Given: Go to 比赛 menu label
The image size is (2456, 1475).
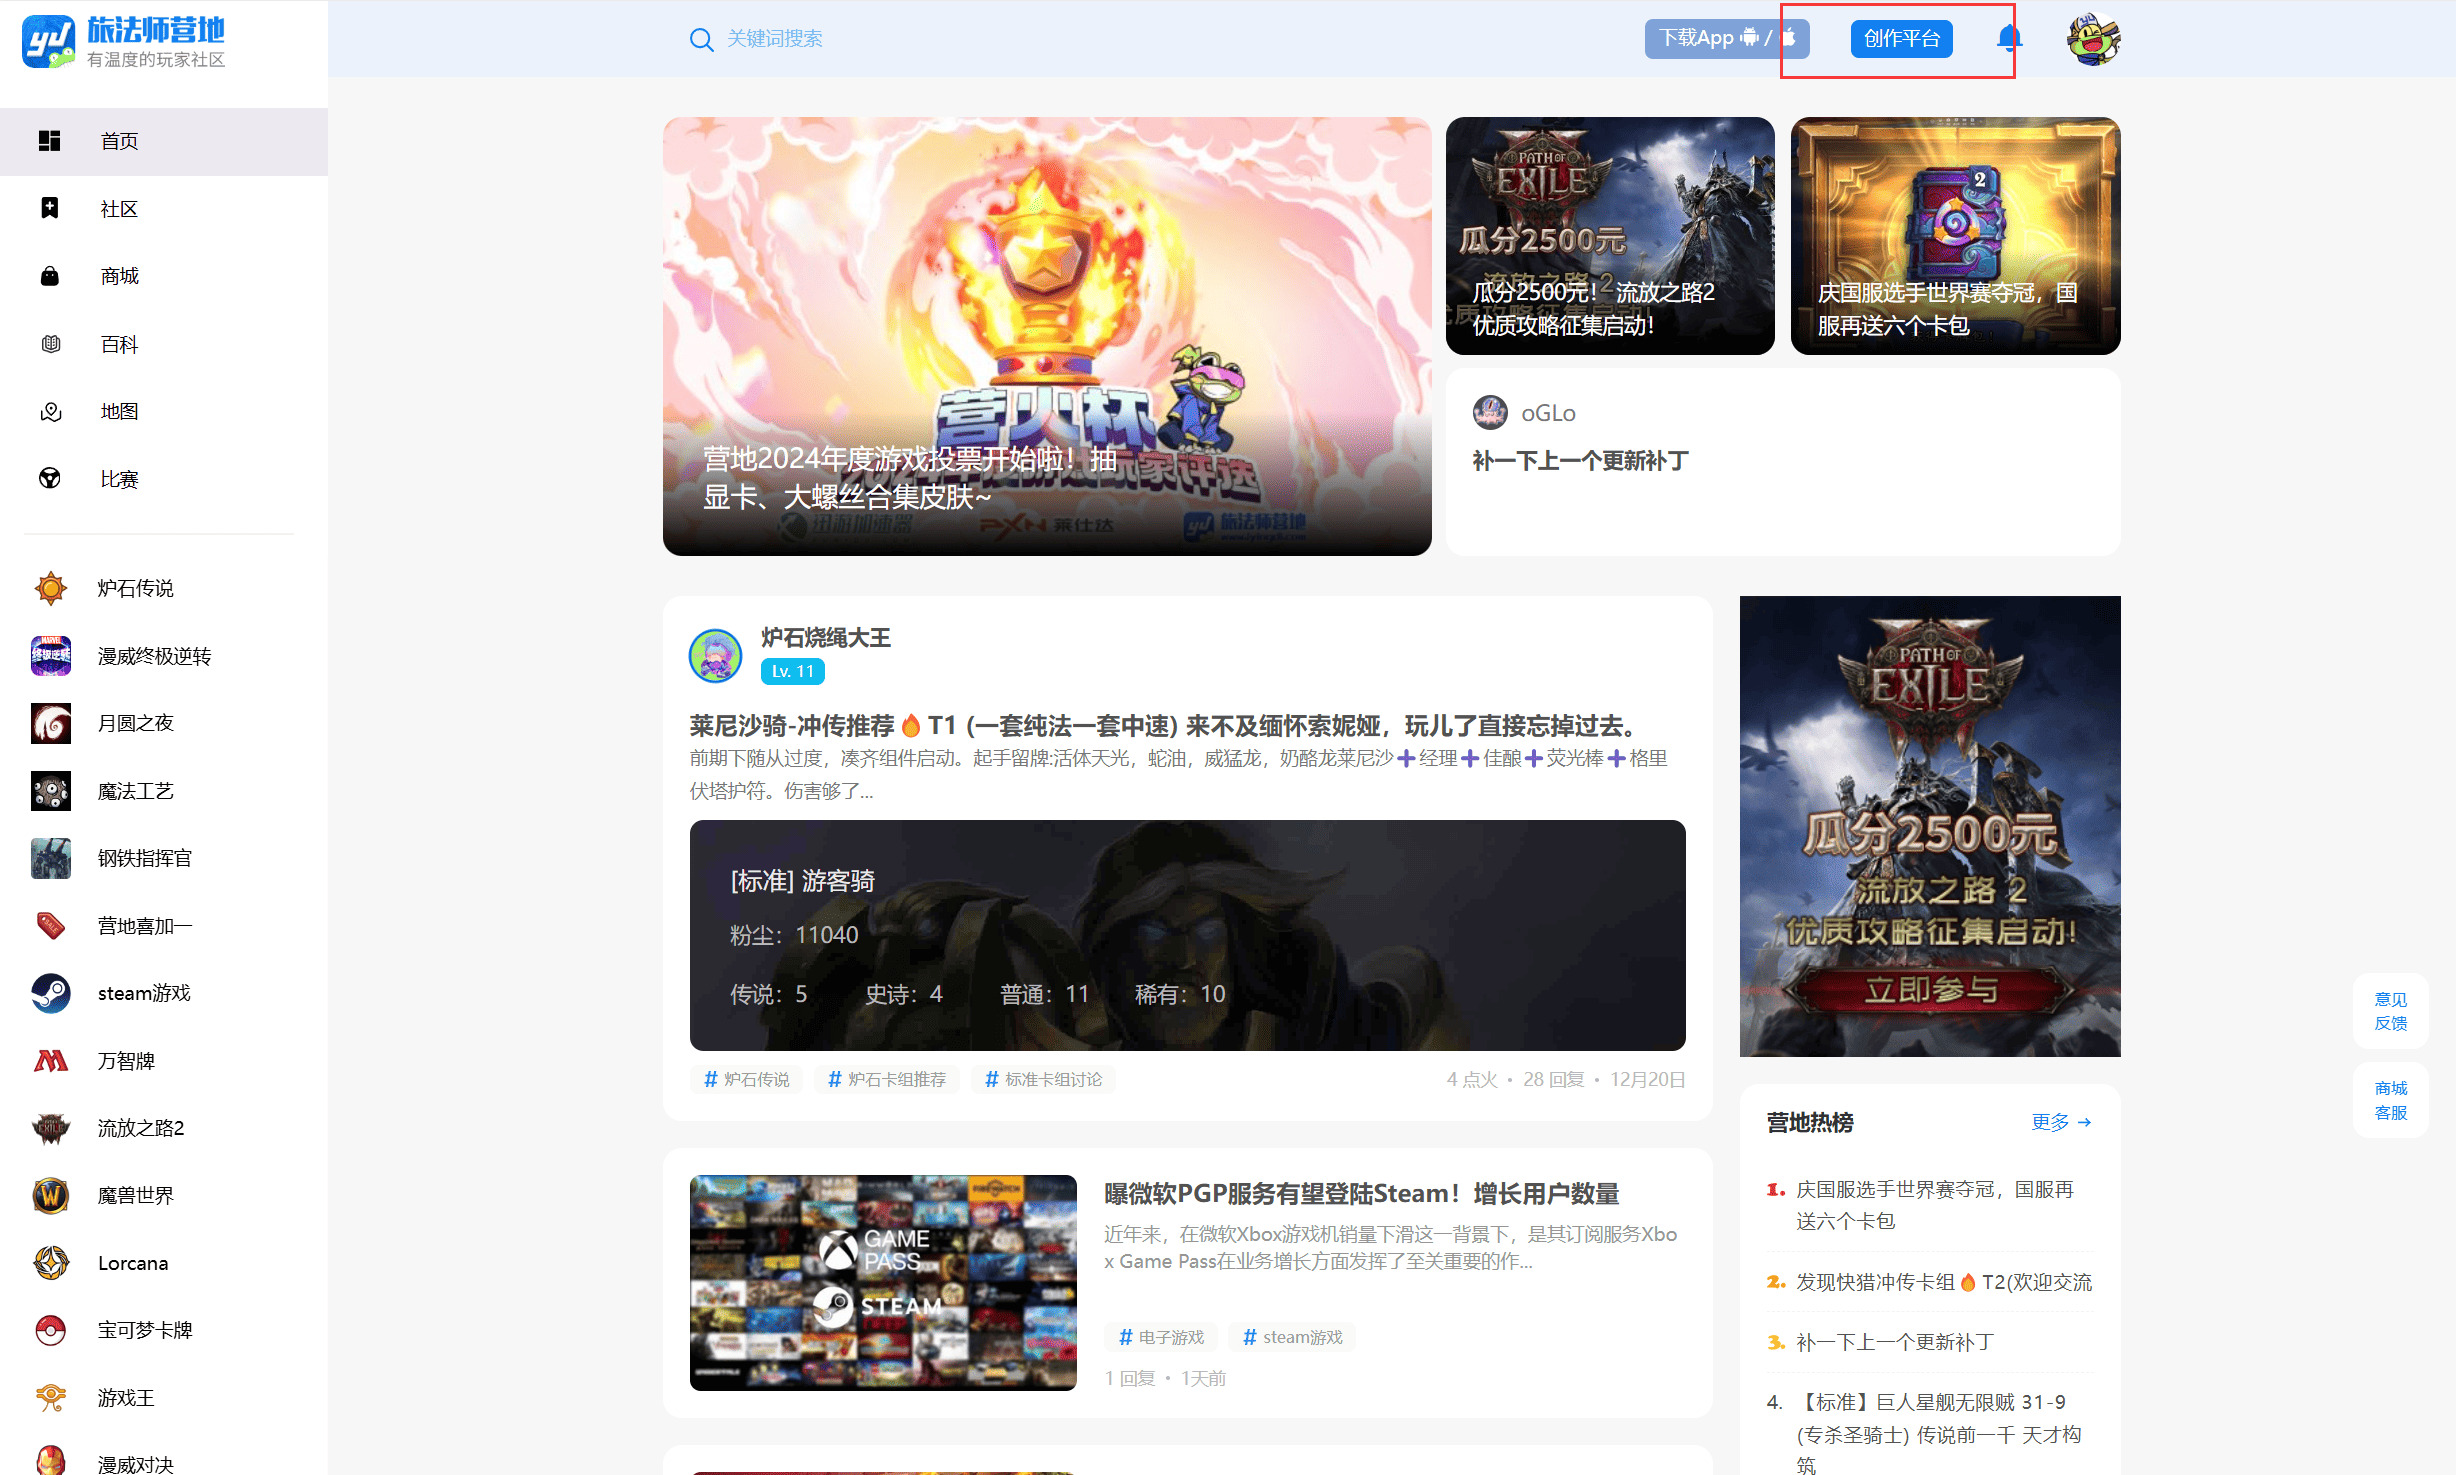Looking at the screenshot, I should pyautogui.click(x=119, y=479).
